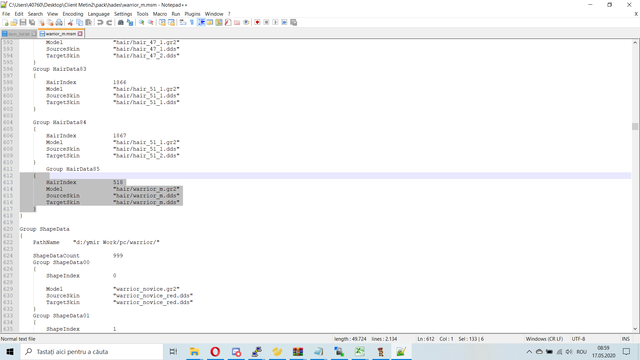Open the Window menu

[x=214, y=14]
